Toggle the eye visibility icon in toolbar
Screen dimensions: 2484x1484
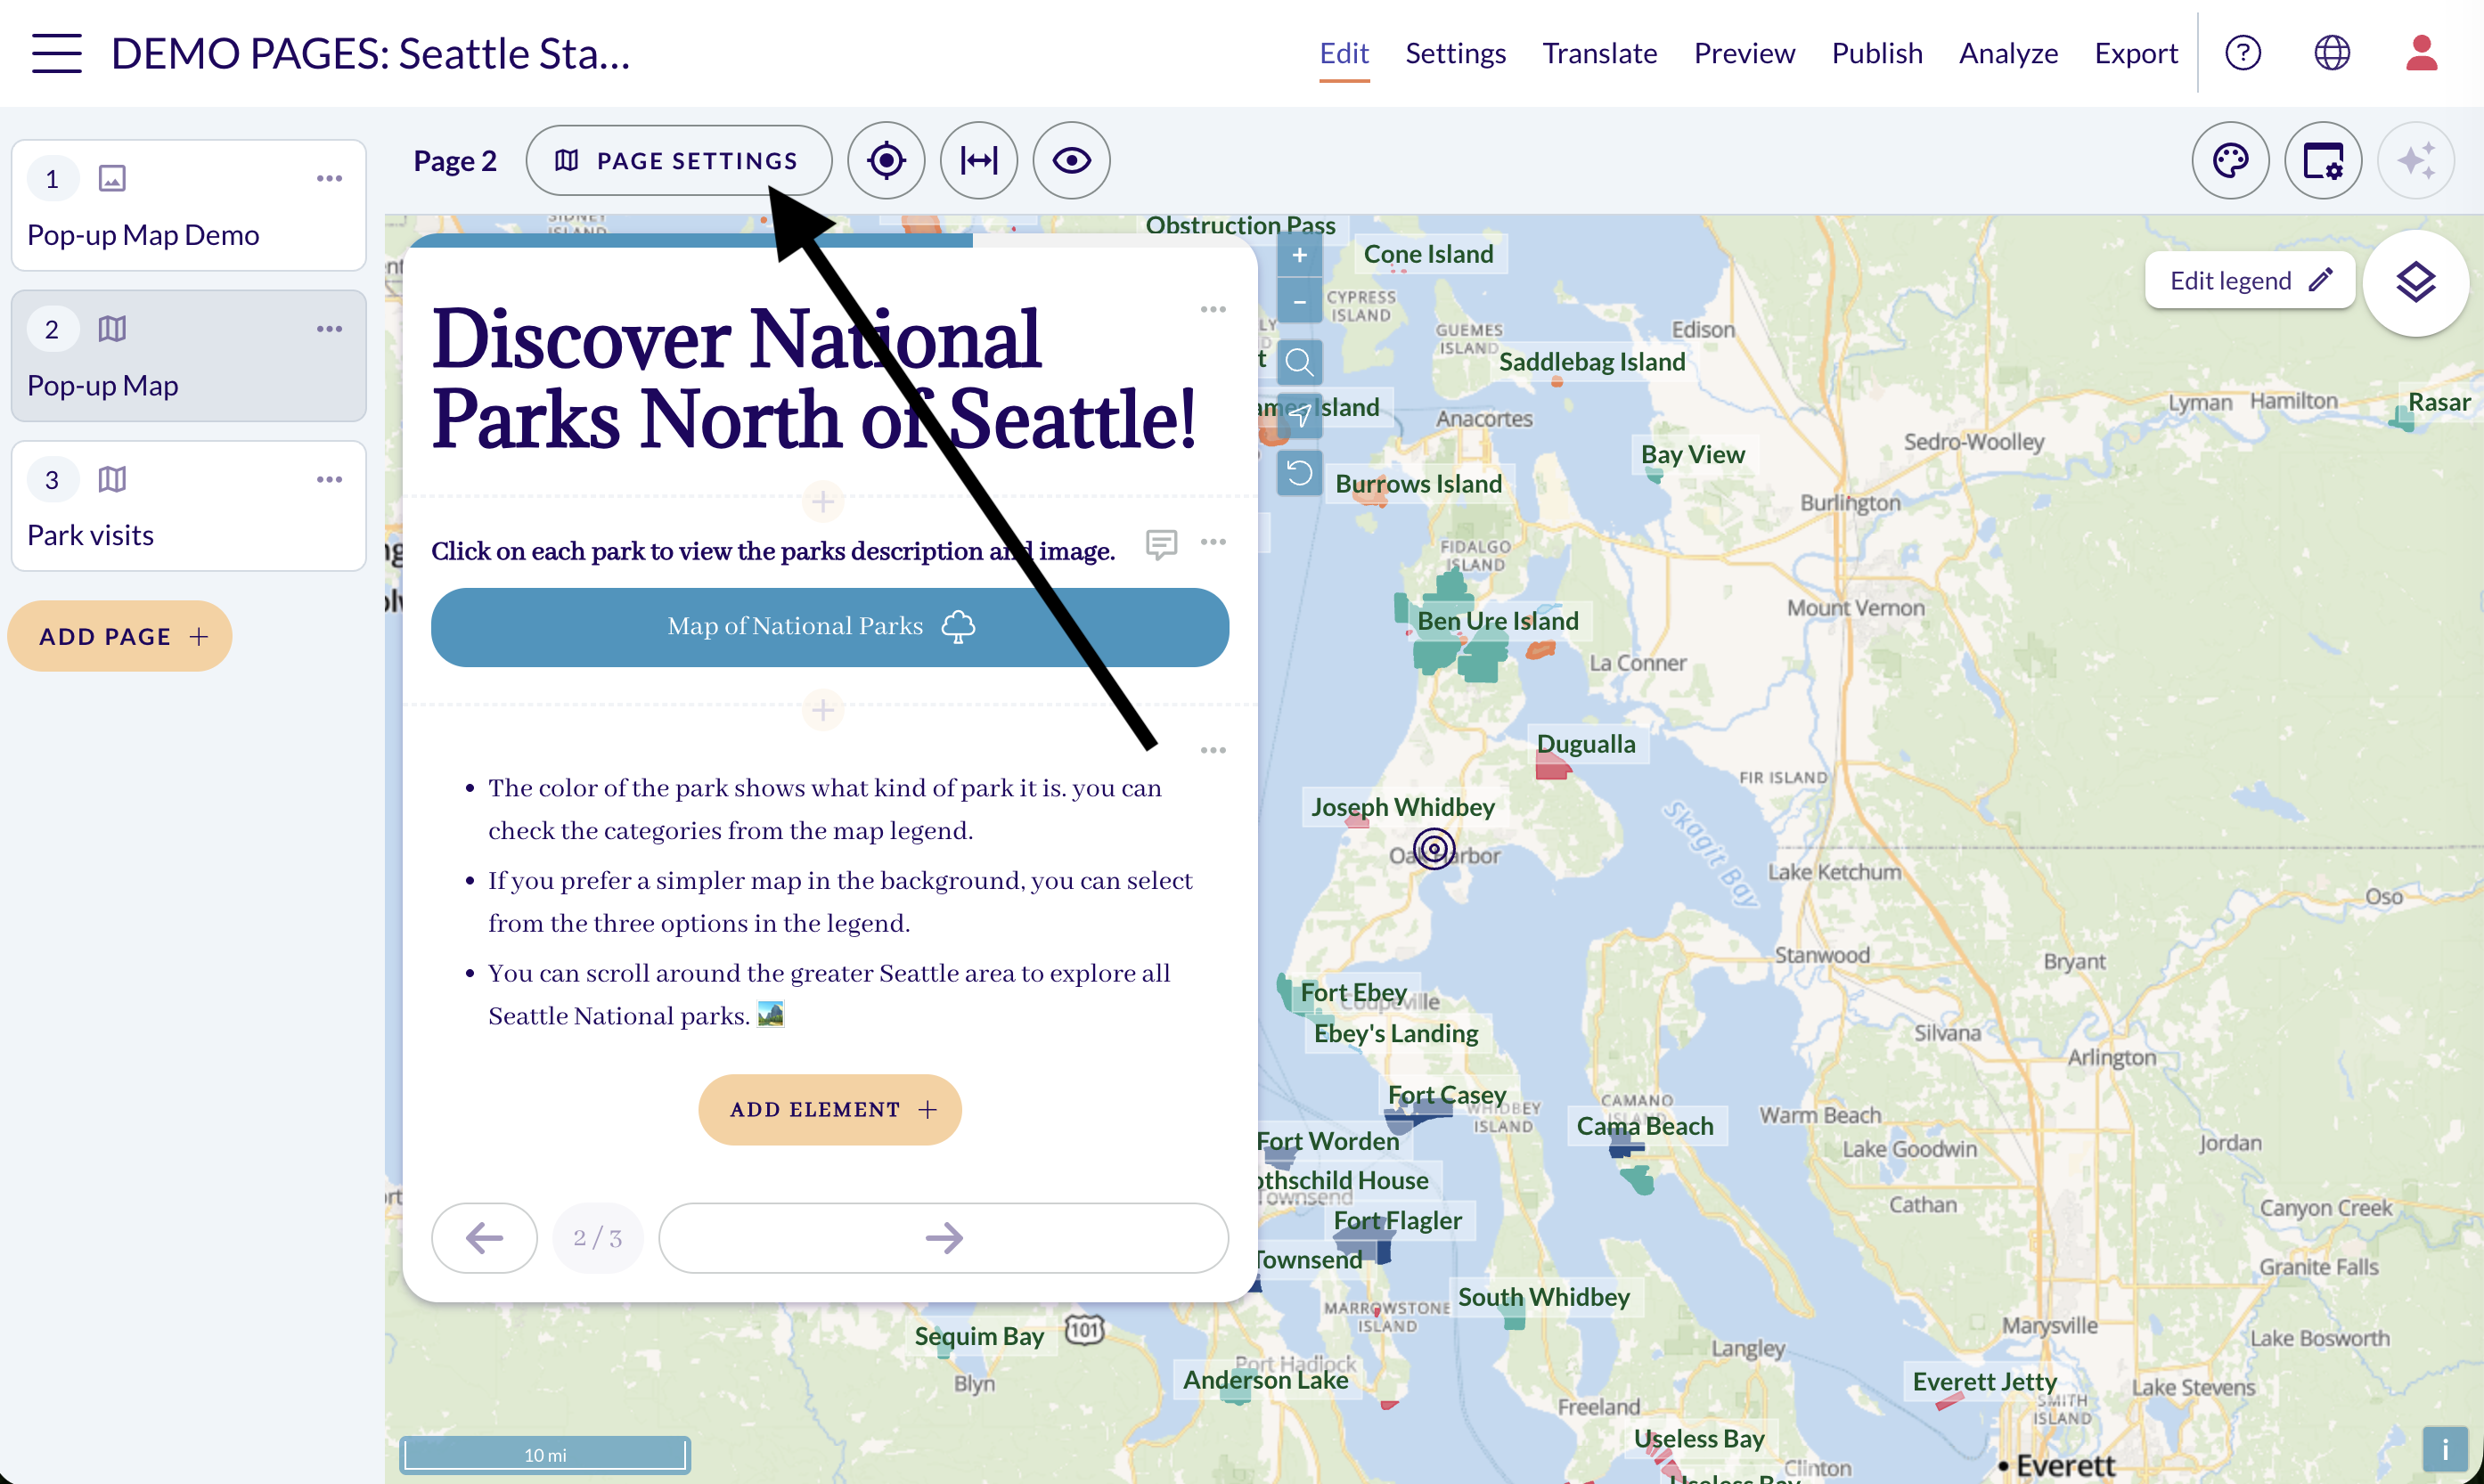point(1071,161)
